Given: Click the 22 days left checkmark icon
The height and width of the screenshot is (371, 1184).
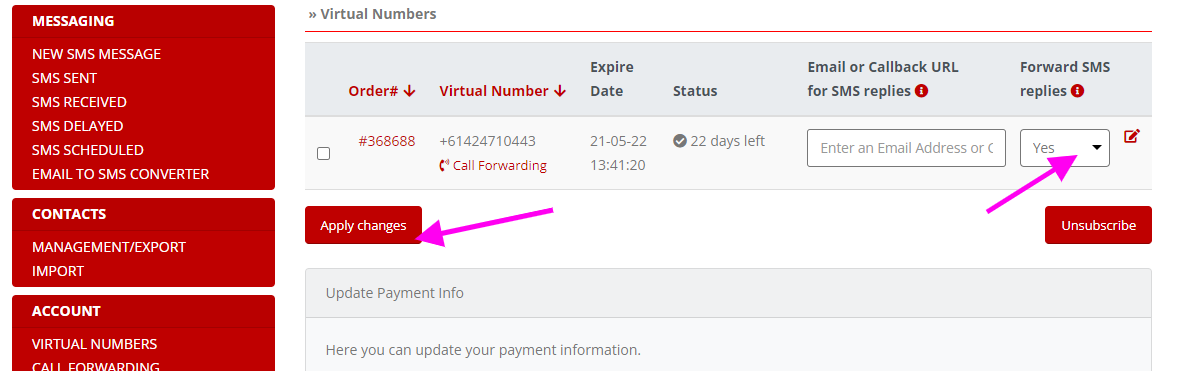Looking at the screenshot, I should tap(680, 141).
